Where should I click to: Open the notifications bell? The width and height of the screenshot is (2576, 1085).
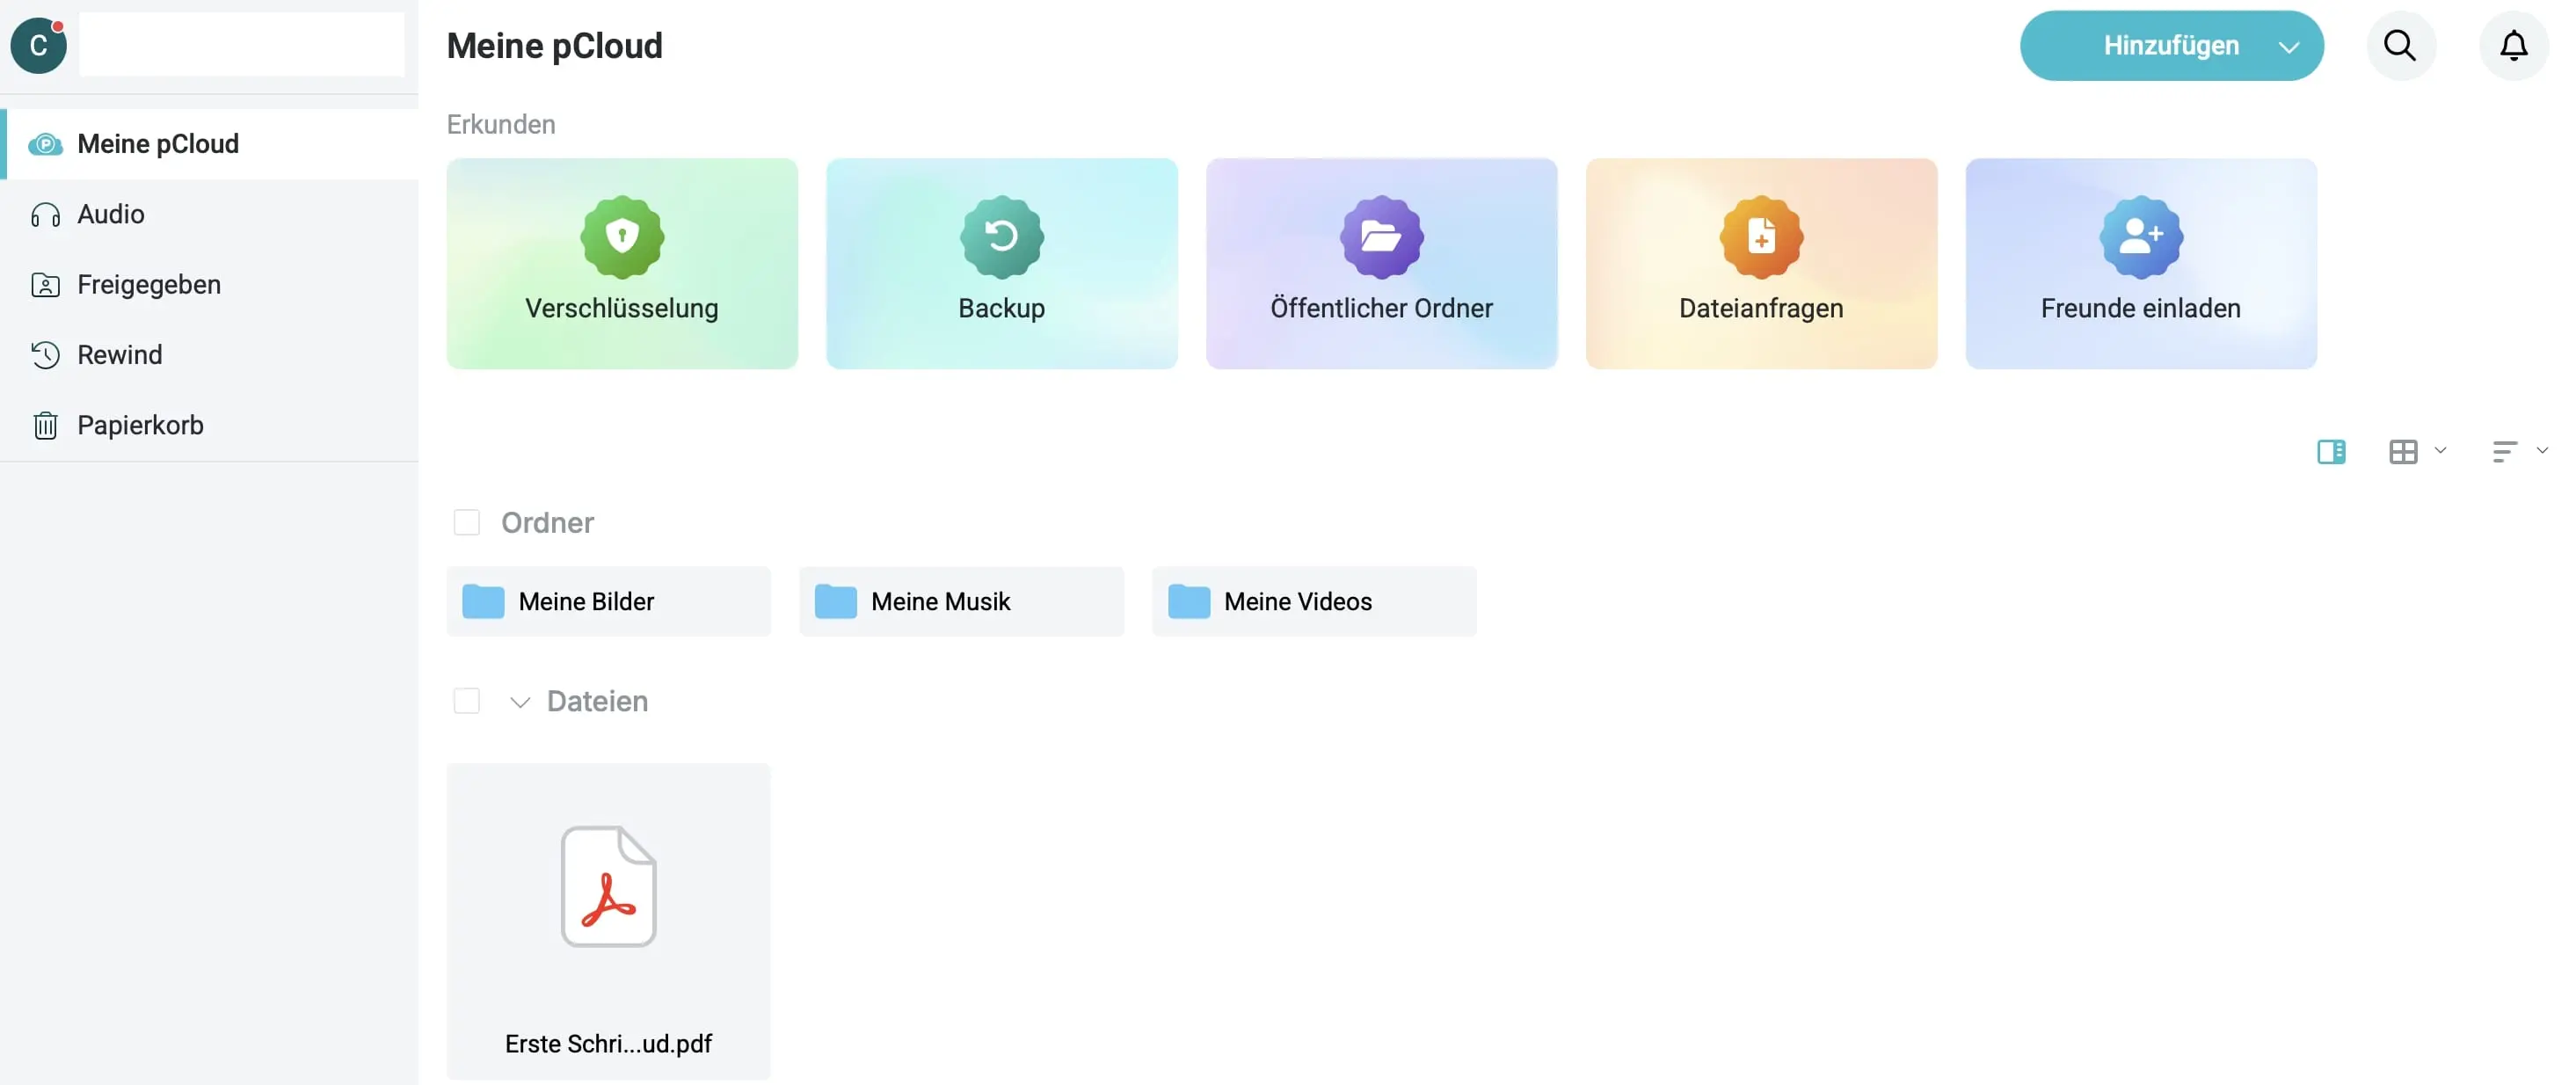pyautogui.click(x=2513, y=45)
